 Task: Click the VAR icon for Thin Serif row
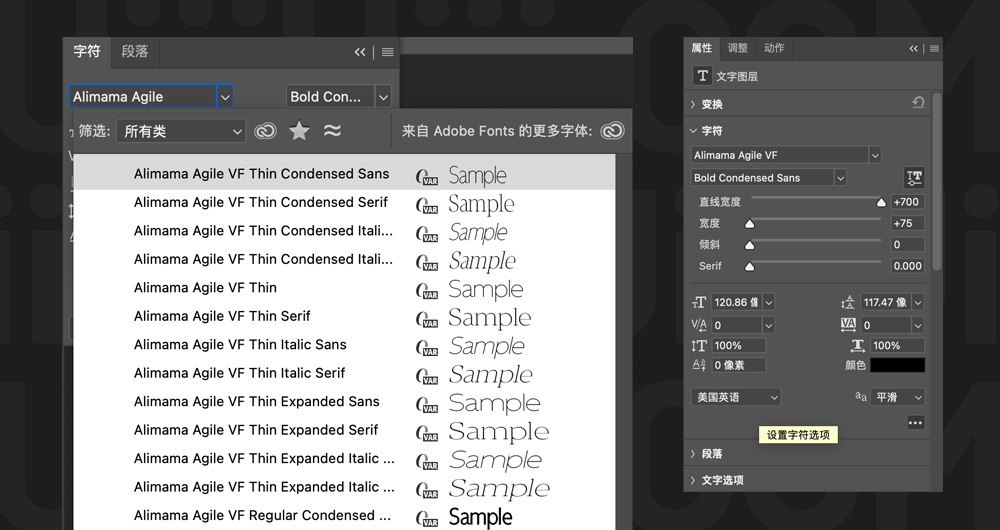pos(427,319)
